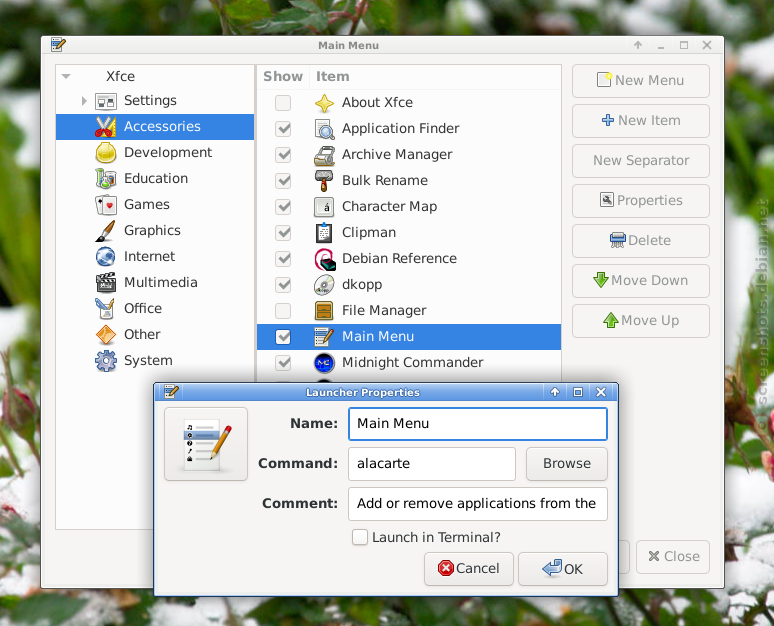
Task: Click the File Manager cabinet icon
Action: pyautogui.click(x=324, y=311)
